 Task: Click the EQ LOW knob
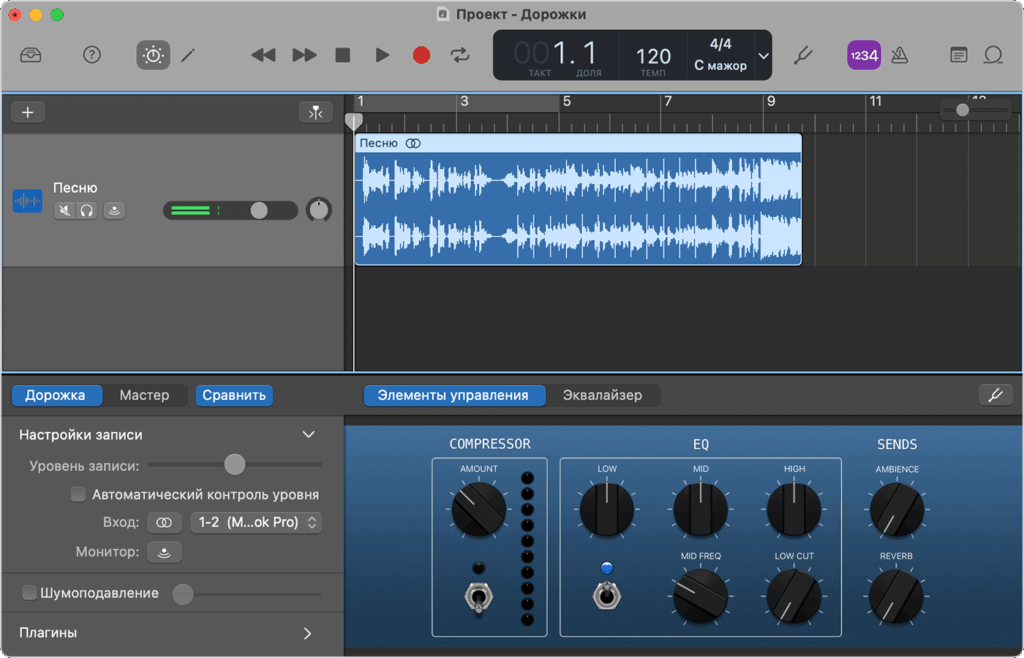click(x=607, y=509)
